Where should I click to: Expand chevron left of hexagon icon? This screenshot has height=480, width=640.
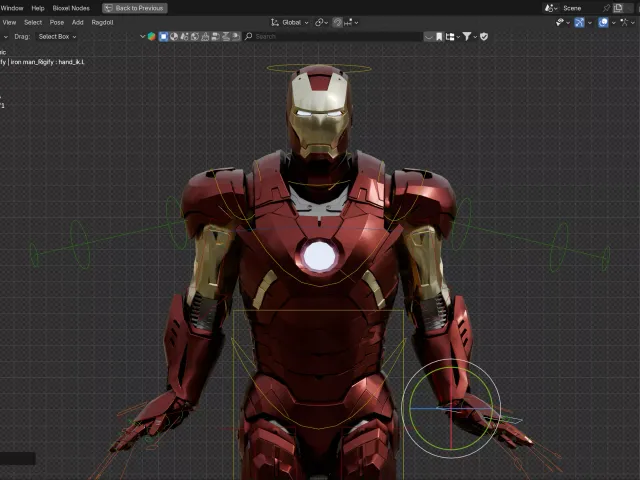tap(142, 36)
